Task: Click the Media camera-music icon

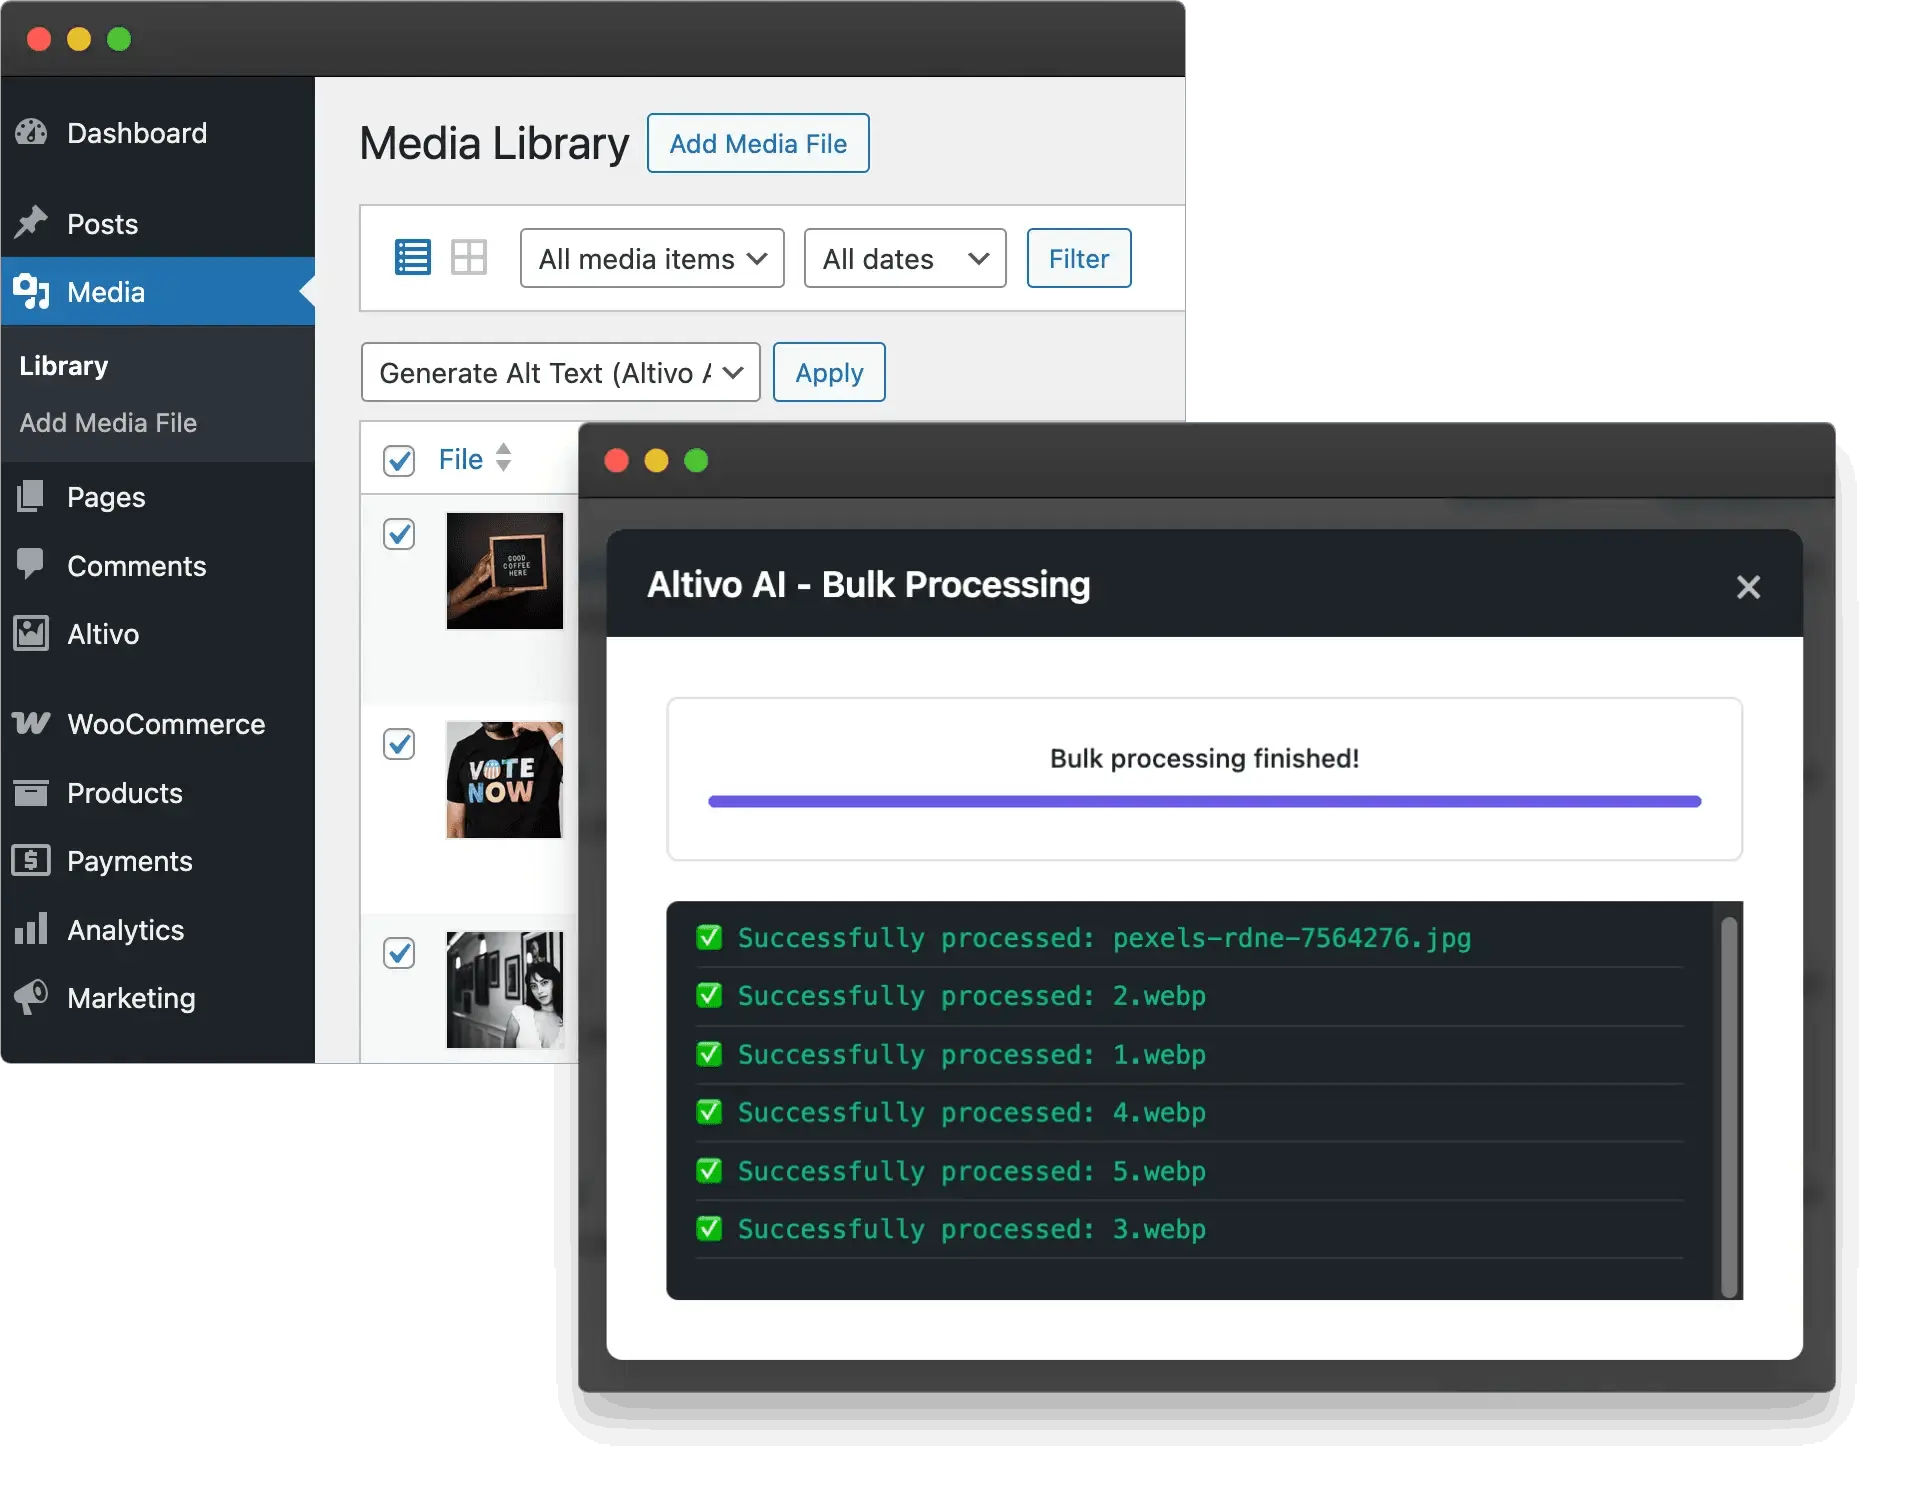Action: coord(31,291)
